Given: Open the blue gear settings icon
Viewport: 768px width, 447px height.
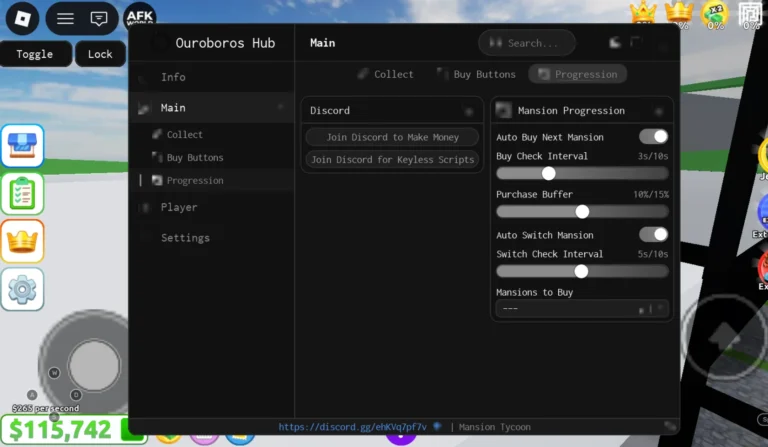Looking at the screenshot, I should tap(23, 289).
